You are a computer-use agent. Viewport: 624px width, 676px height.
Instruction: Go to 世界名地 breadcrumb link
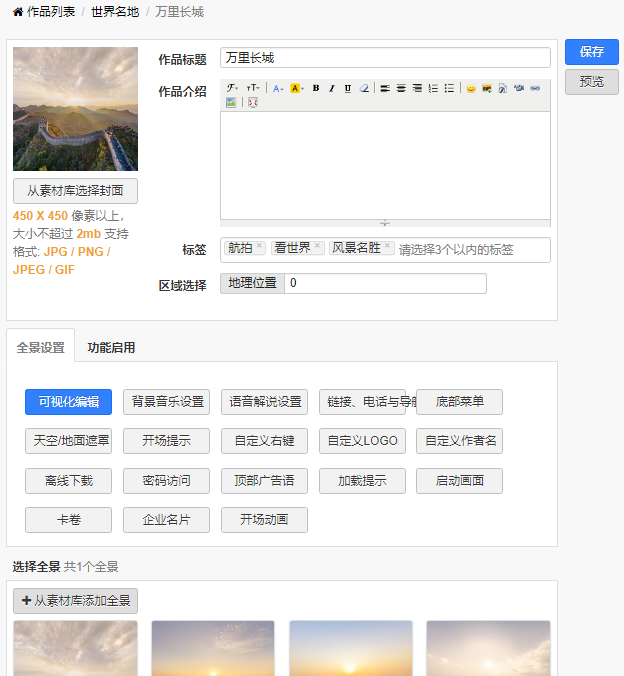coord(115,12)
